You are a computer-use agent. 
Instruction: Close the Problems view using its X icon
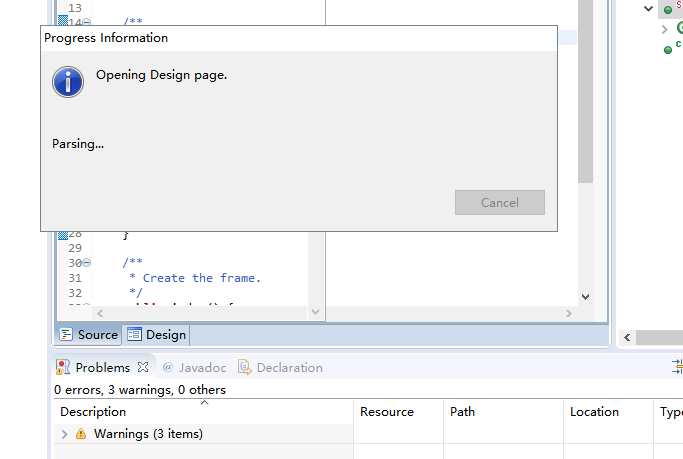[x=143, y=367]
